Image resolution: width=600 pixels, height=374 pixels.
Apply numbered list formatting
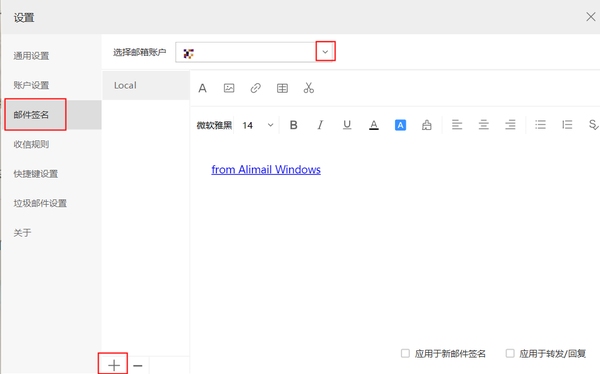tap(567, 125)
